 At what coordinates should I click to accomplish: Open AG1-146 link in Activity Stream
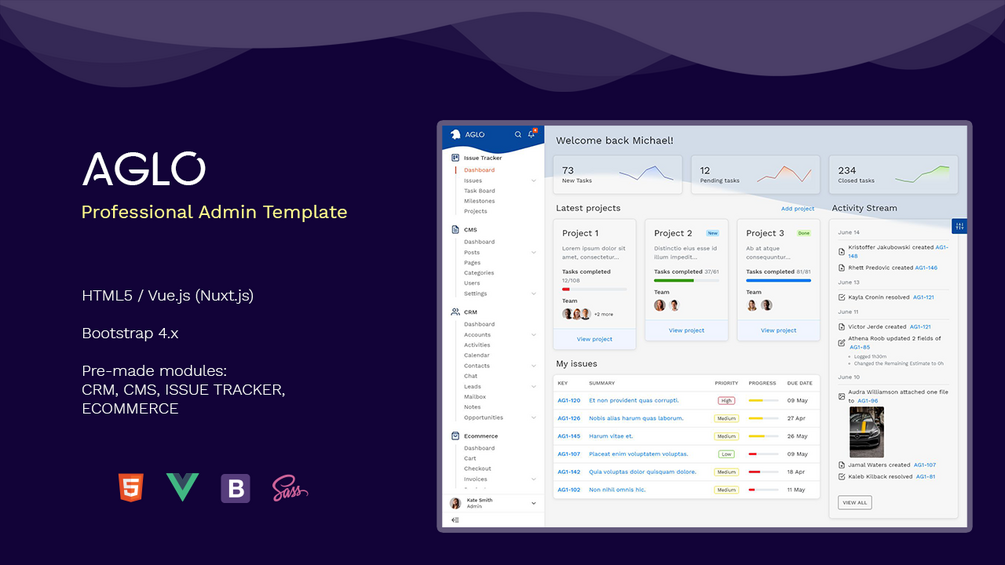926,268
